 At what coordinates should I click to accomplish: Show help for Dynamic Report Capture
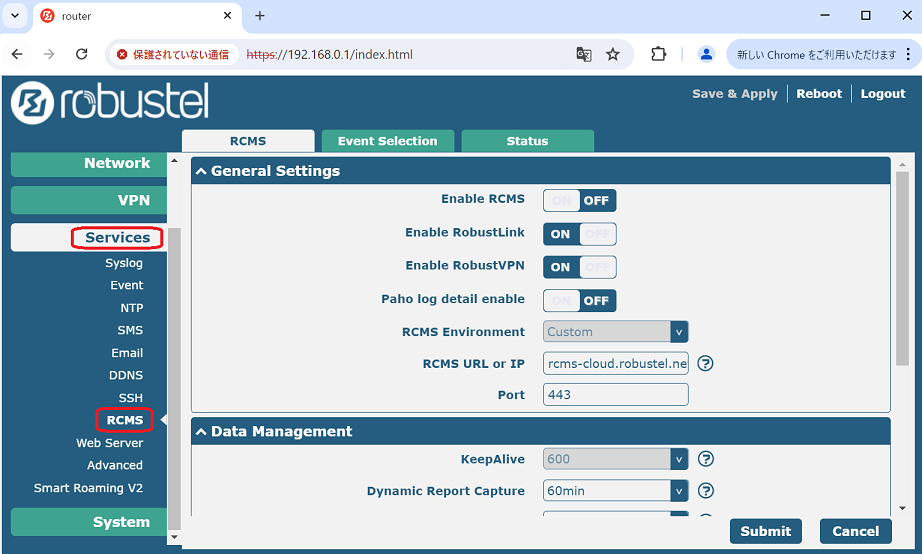pos(706,490)
